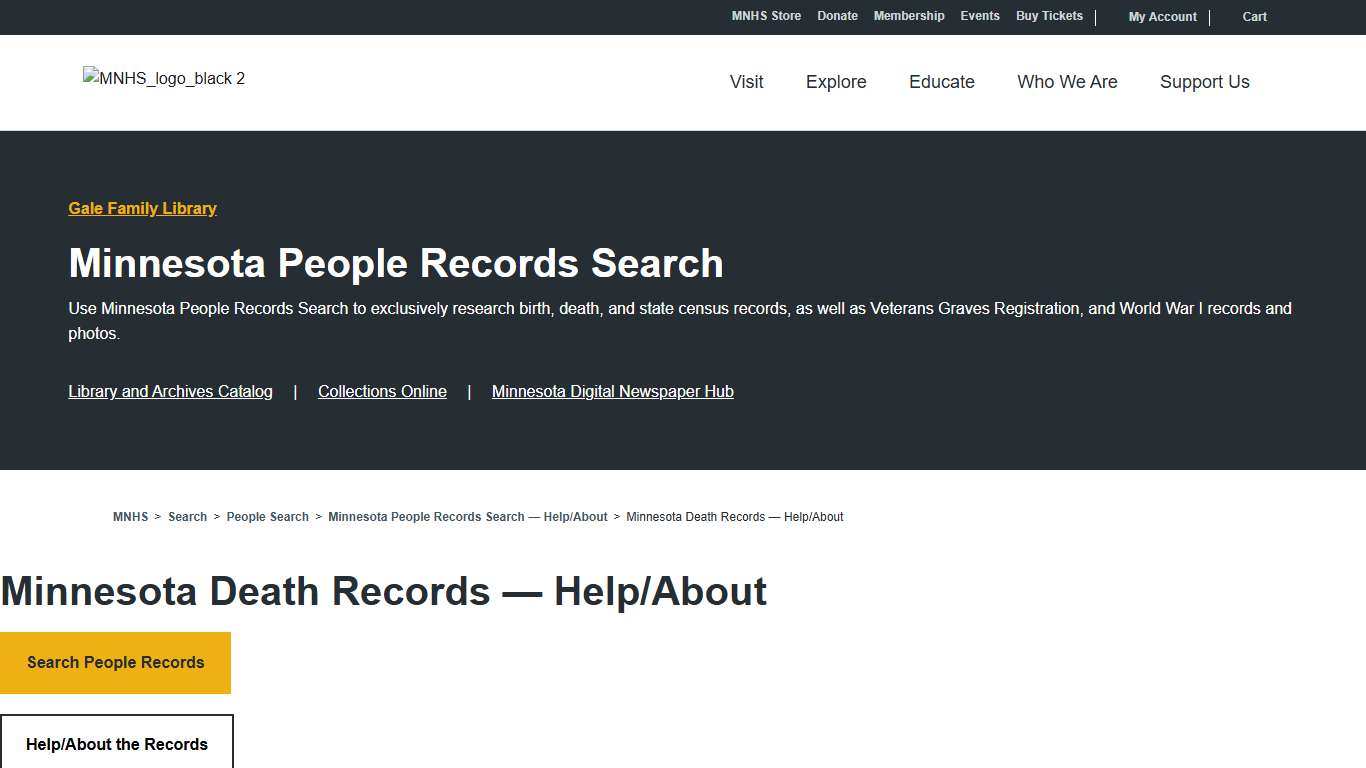Open the Membership page
The height and width of the screenshot is (768, 1366).
pyautogui.click(x=909, y=16)
